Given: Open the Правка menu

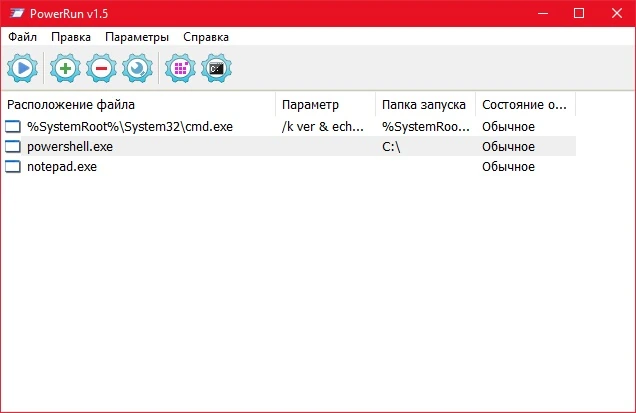Looking at the screenshot, I should (71, 37).
